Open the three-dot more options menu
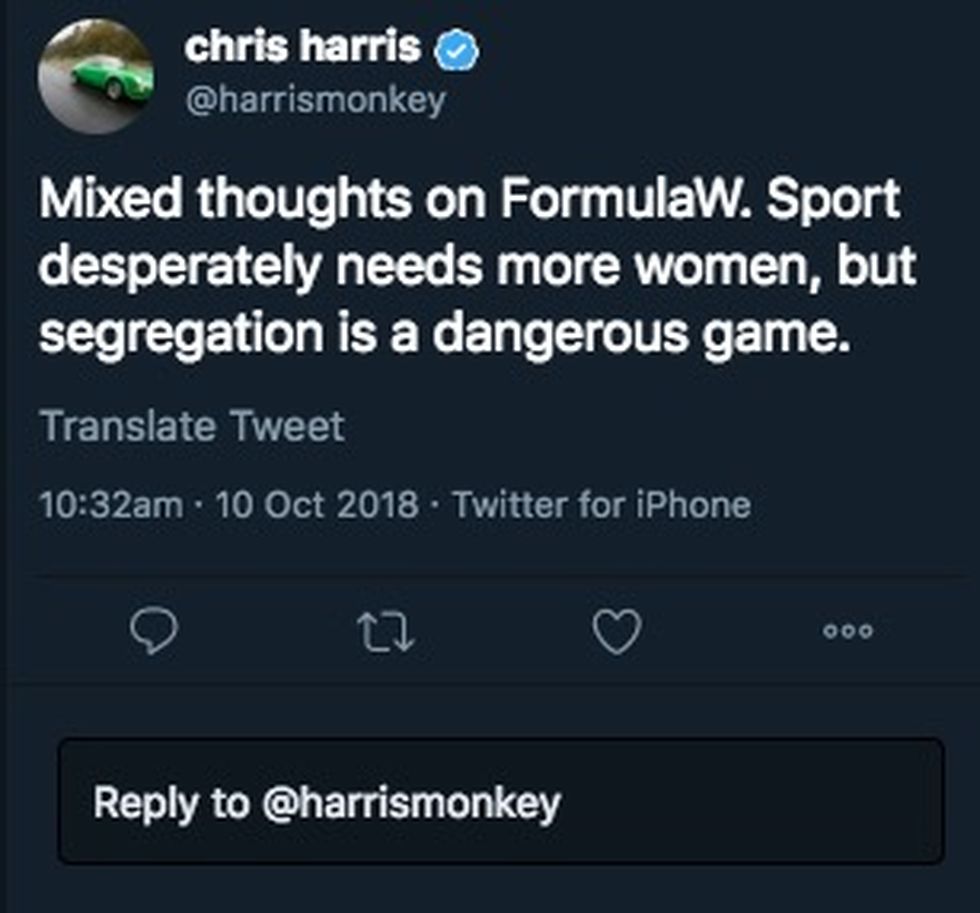The image size is (980, 913). coord(848,631)
